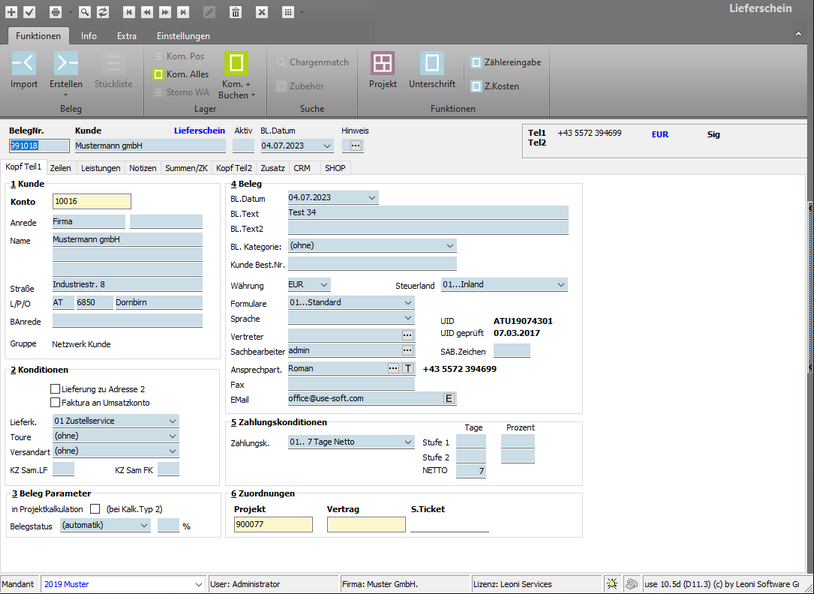Toggle the in Projektkalkulation checkbox

[x=95, y=509]
